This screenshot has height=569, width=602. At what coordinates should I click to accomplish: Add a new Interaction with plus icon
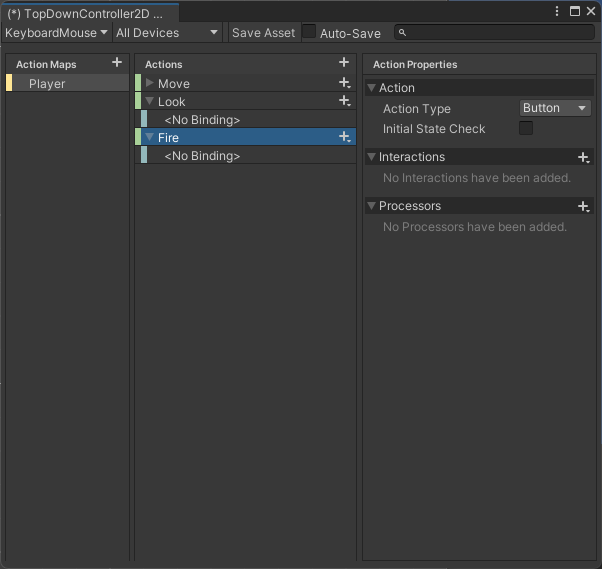pyautogui.click(x=584, y=157)
